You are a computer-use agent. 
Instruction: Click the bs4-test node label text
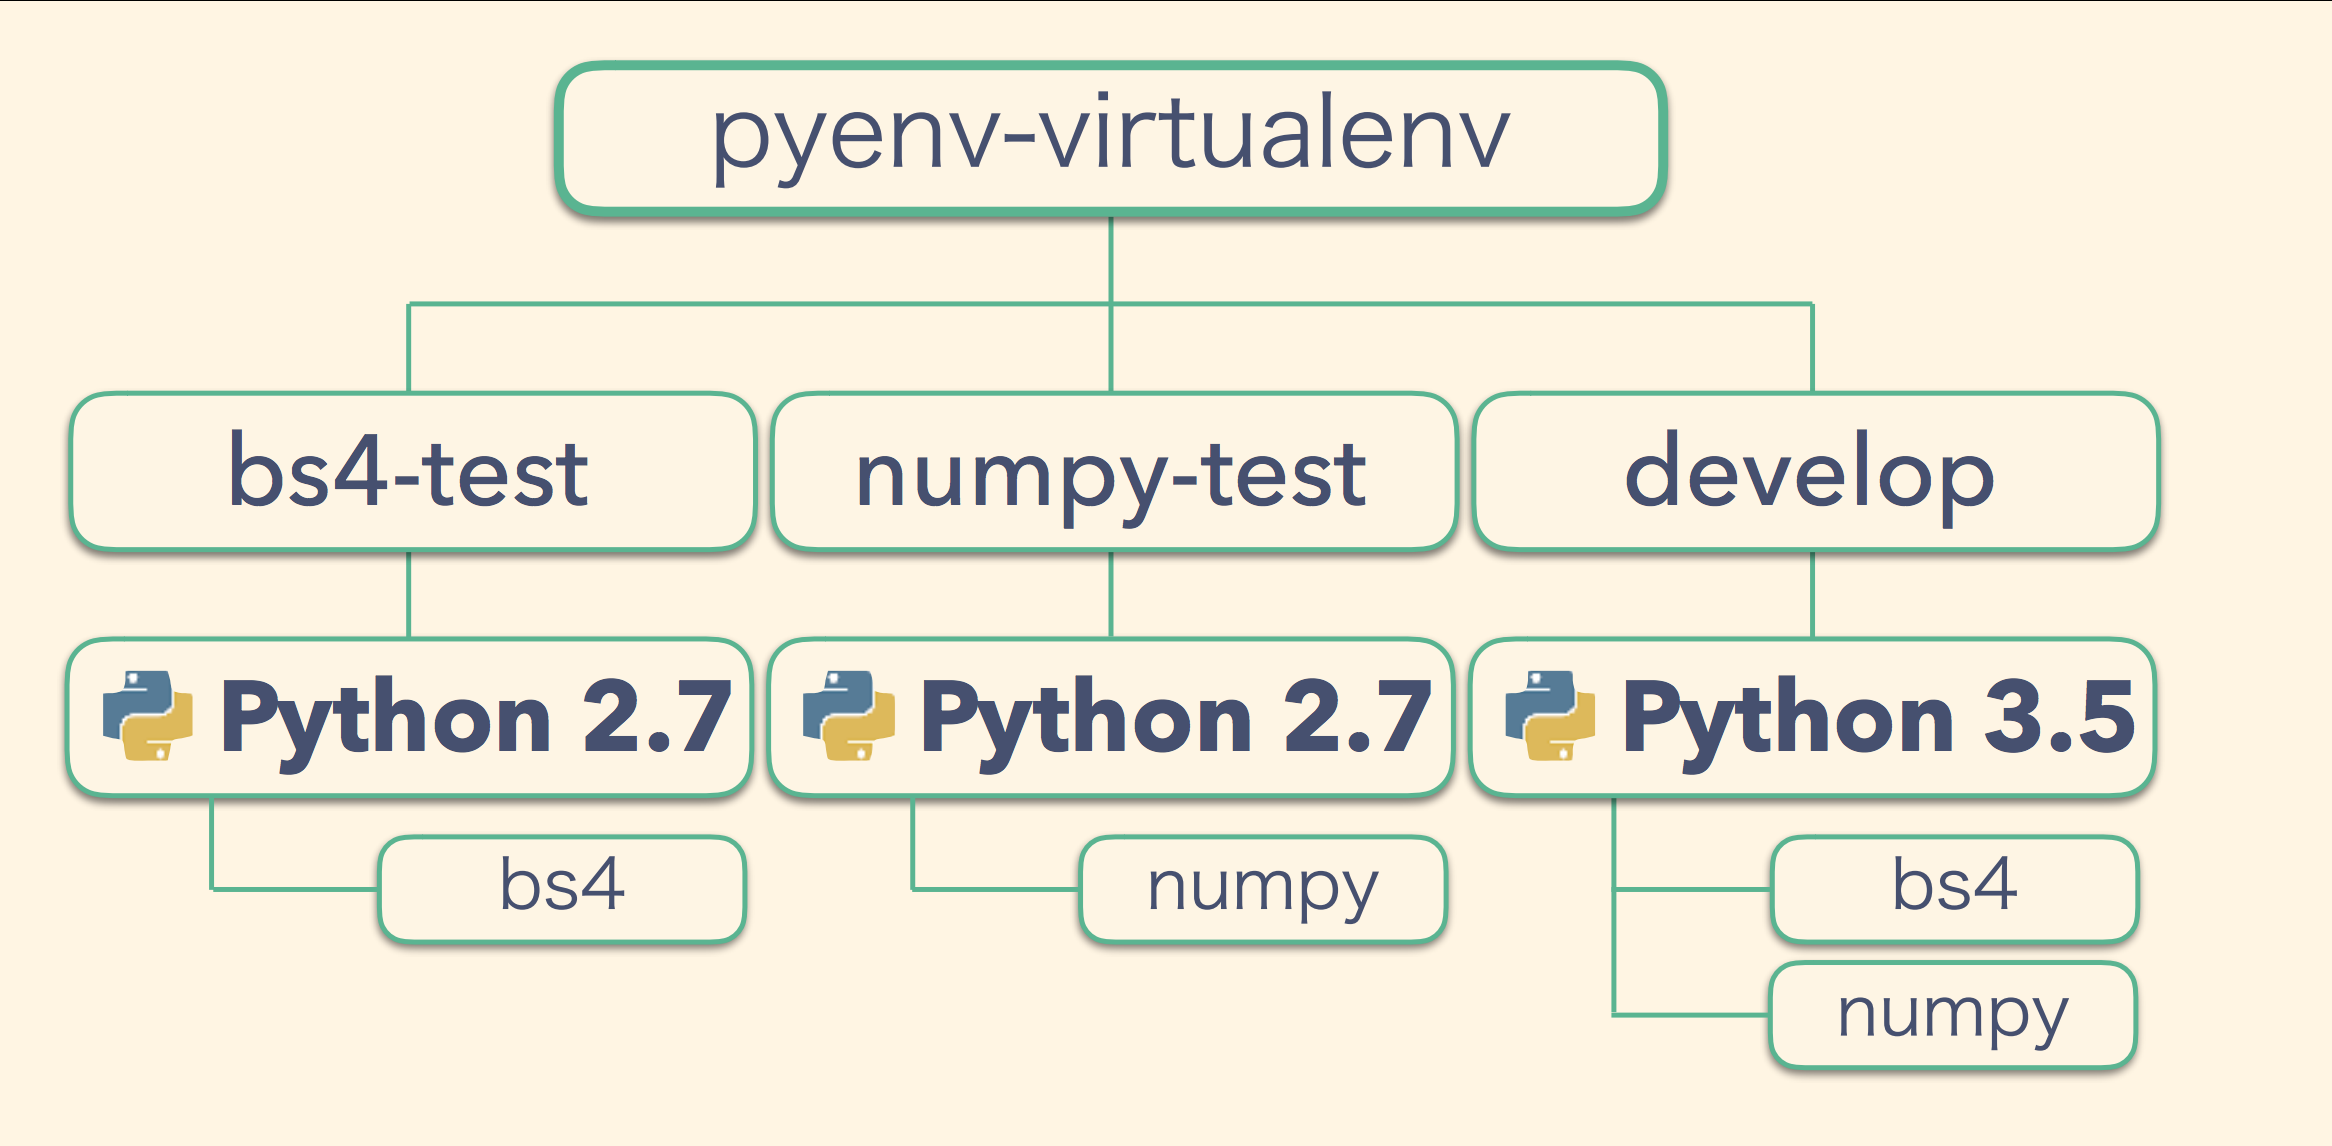[410, 472]
